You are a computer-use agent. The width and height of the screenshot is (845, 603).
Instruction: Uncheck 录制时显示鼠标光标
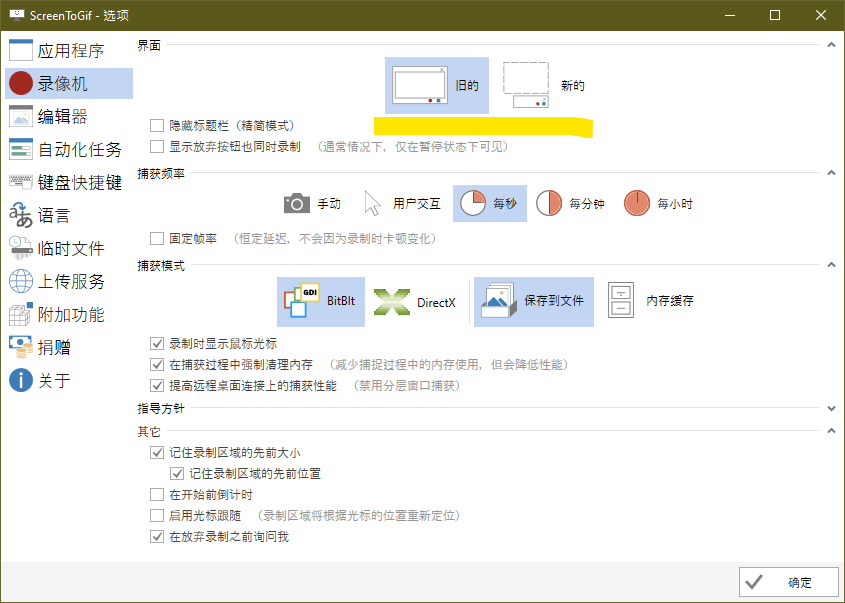[157, 343]
